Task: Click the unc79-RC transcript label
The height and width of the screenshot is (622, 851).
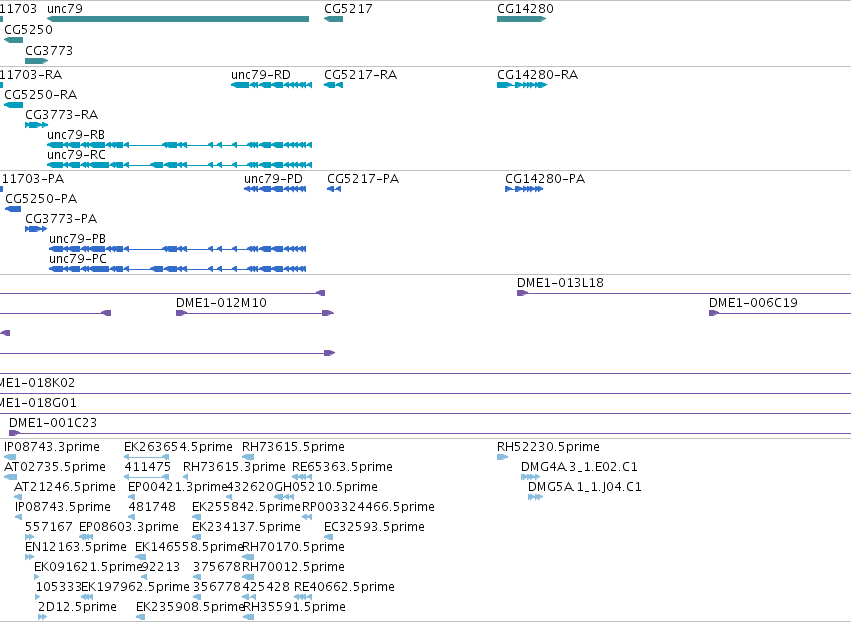Action: (76, 155)
